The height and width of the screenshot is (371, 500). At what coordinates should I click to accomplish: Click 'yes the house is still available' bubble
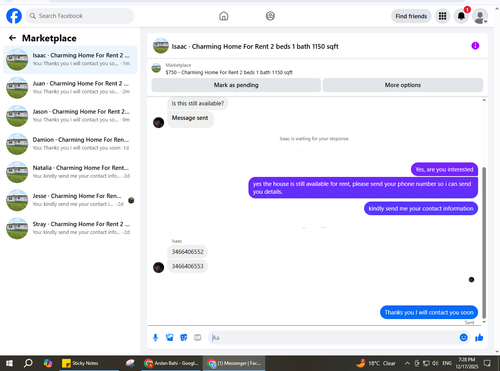point(363,188)
